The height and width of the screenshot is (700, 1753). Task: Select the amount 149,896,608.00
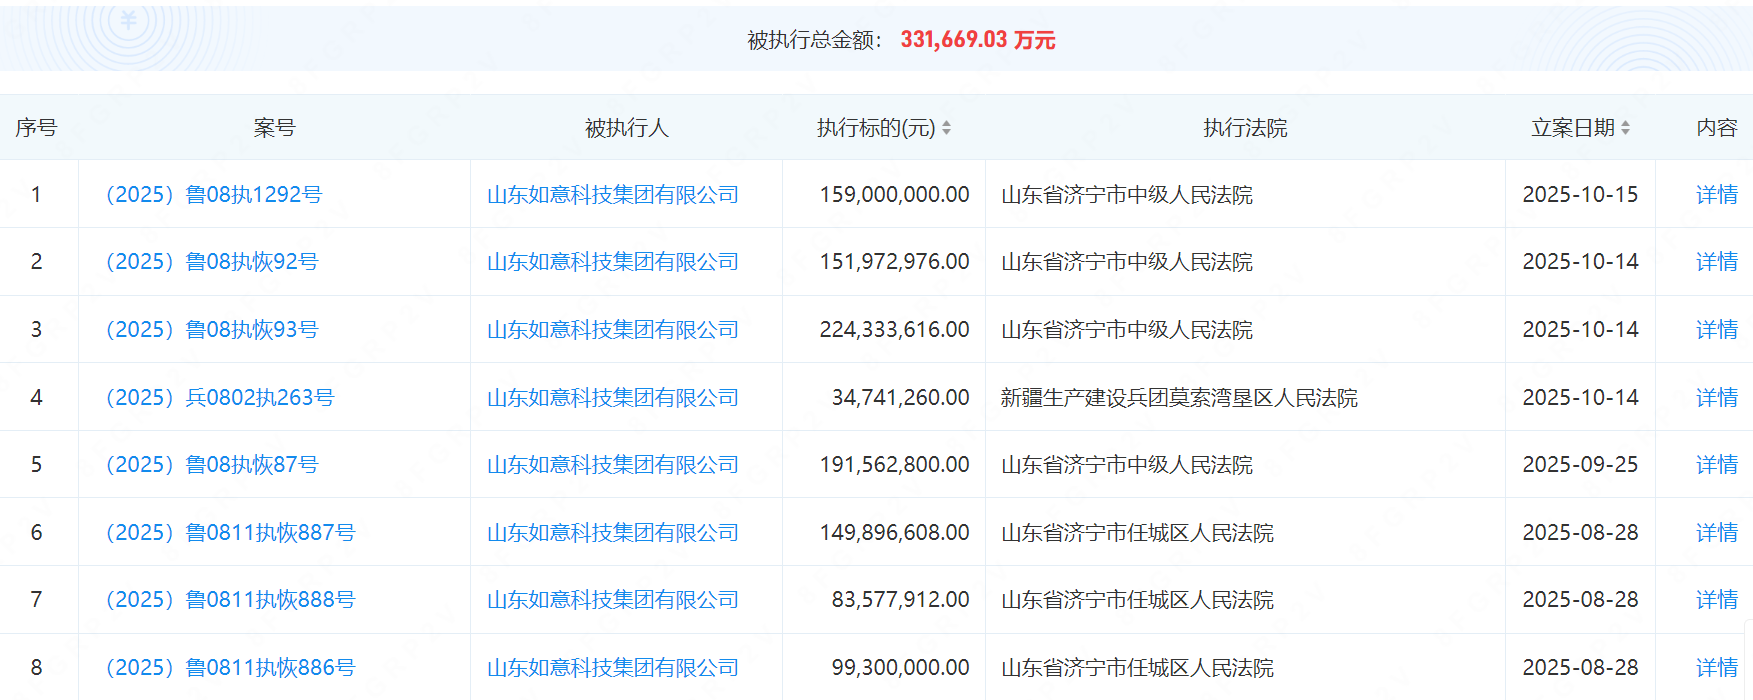[x=895, y=532]
